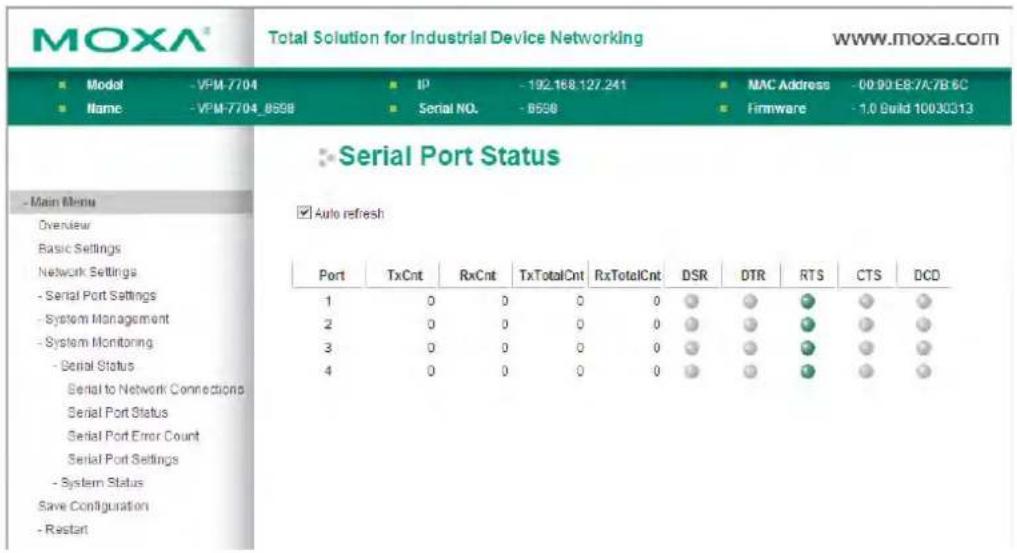Open Network Settings from the menu
Image resolution: width=1017 pixels, height=553 pixels.
(87, 272)
